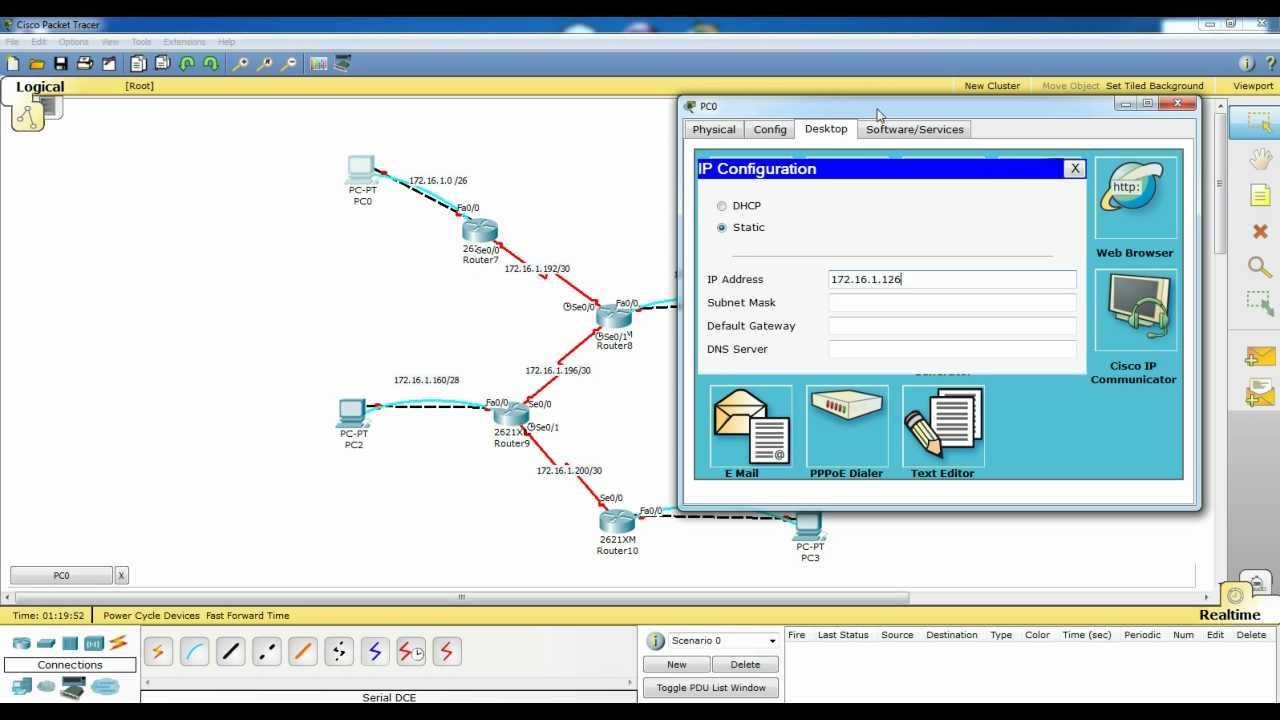The height and width of the screenshot is (720, 1280).
Task: Switch to the Config tab
Action: [x=770, y=130]
